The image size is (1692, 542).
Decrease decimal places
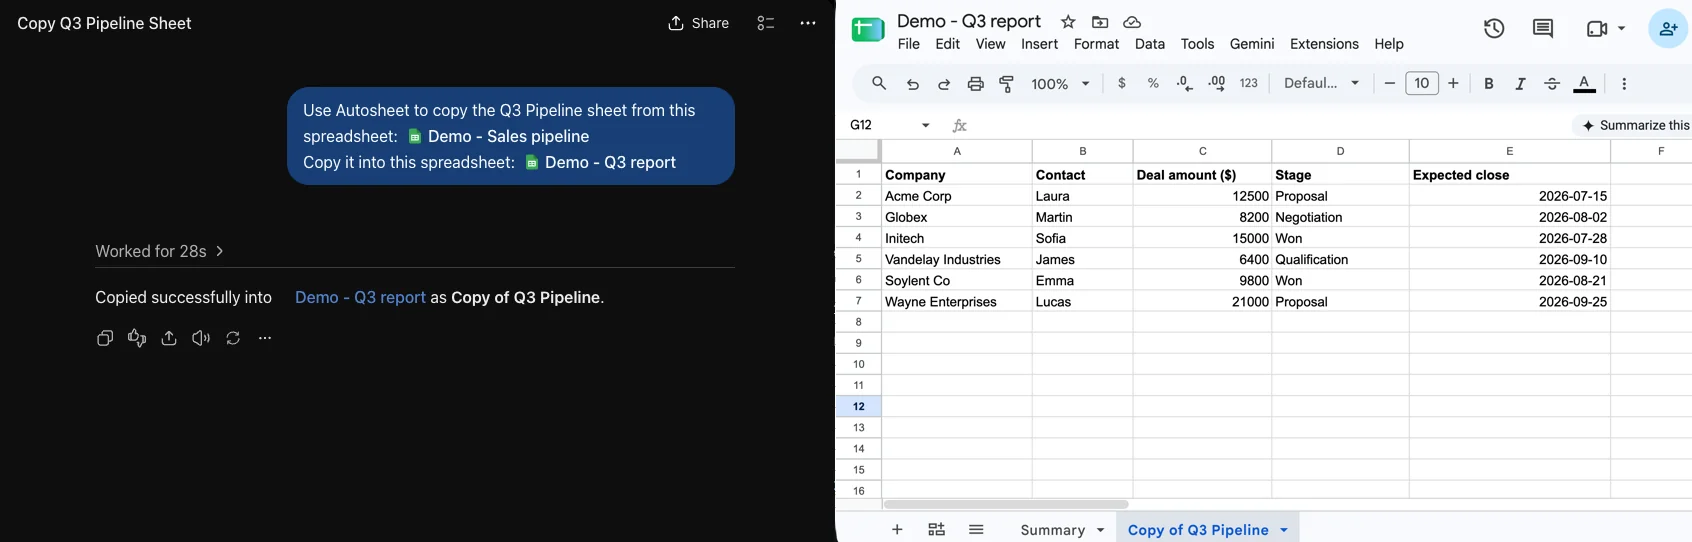click(1185, 84)
